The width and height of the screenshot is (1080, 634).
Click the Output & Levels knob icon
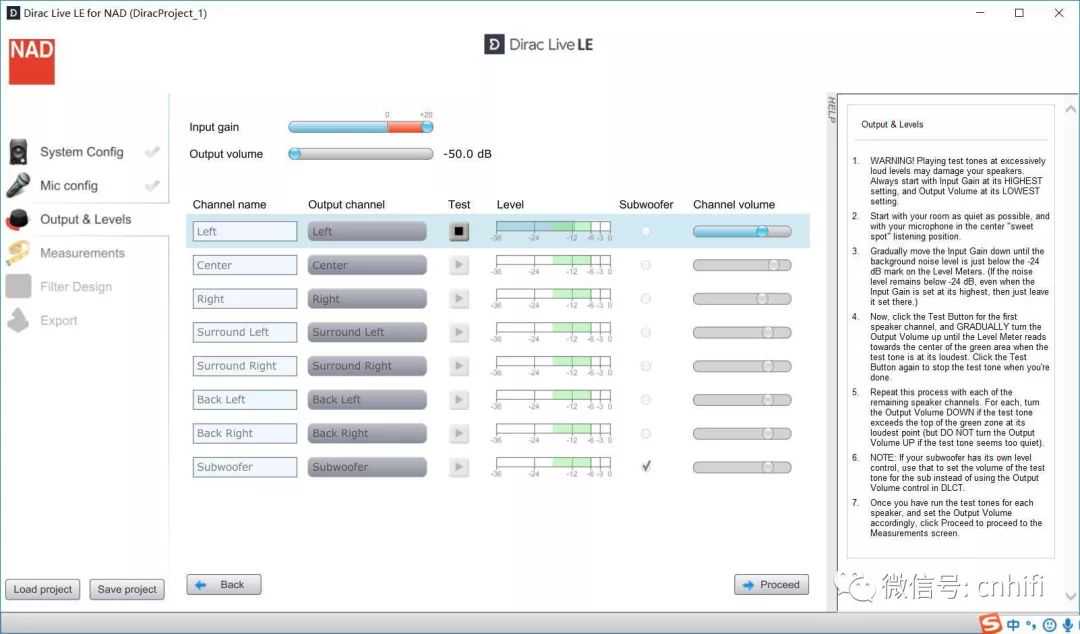(x=19, y=219)
